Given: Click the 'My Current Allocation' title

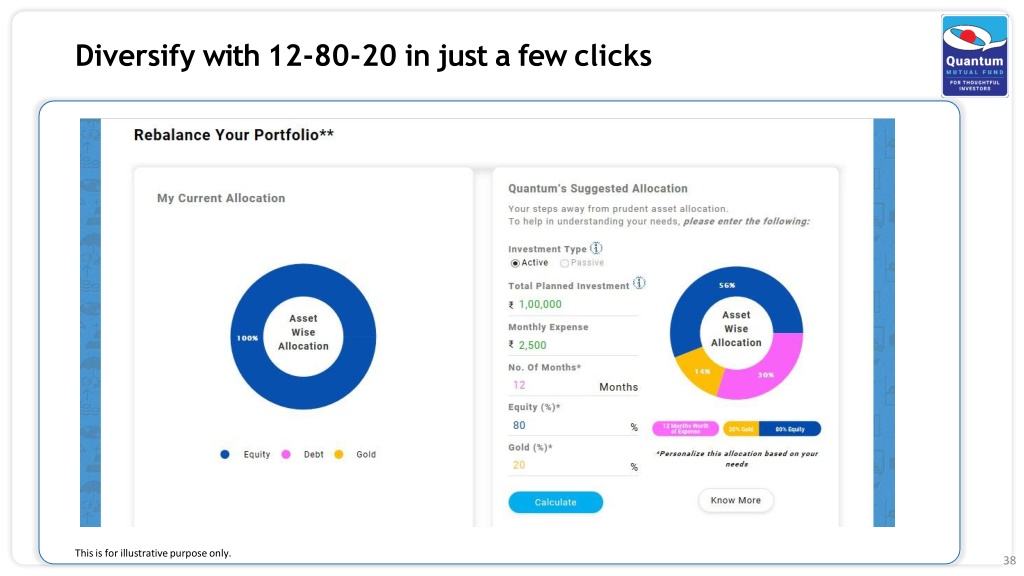Looking at the screenshot, I should pos(221,199).
